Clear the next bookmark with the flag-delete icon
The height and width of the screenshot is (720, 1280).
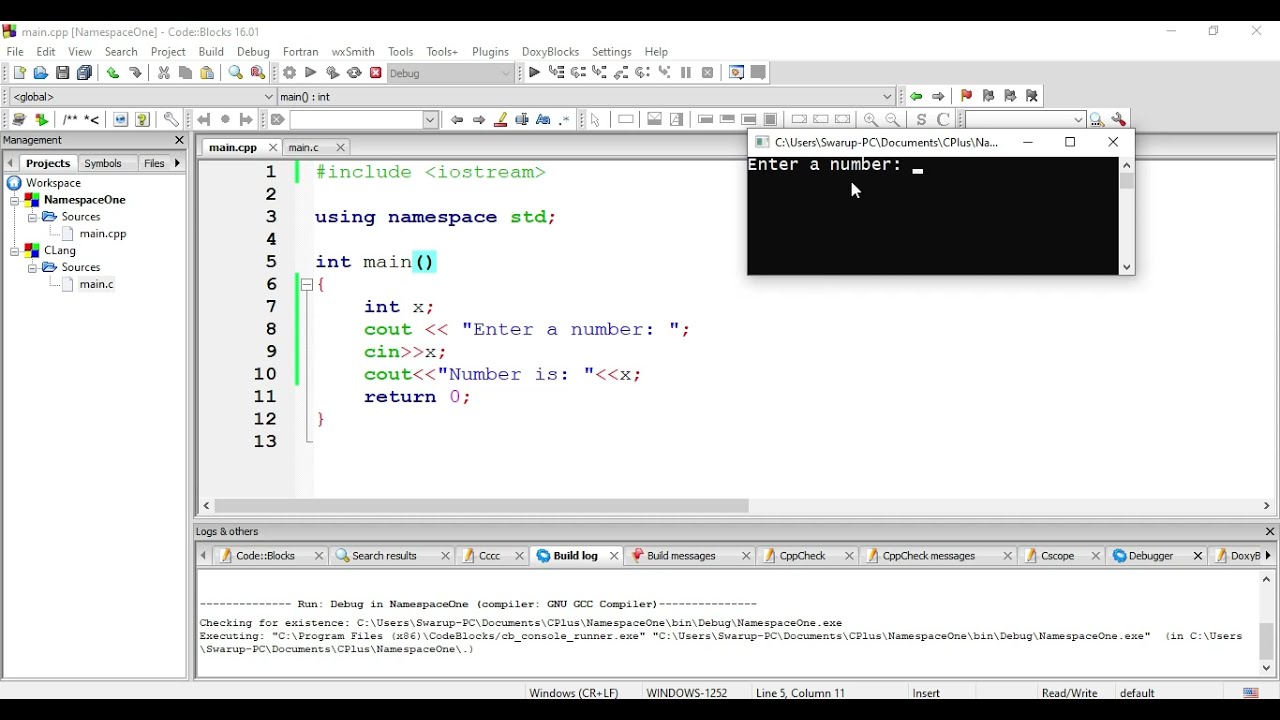tap(1031, 96)
